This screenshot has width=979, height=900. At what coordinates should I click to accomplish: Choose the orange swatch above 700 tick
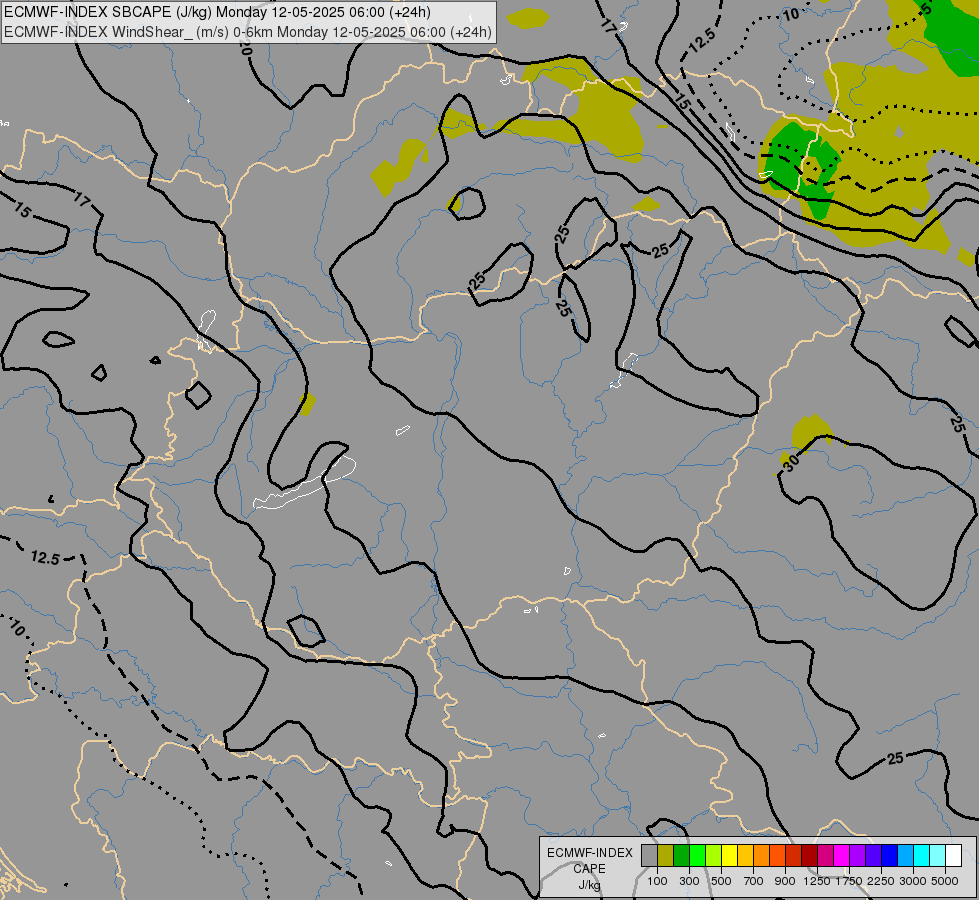tap(761, 856)
